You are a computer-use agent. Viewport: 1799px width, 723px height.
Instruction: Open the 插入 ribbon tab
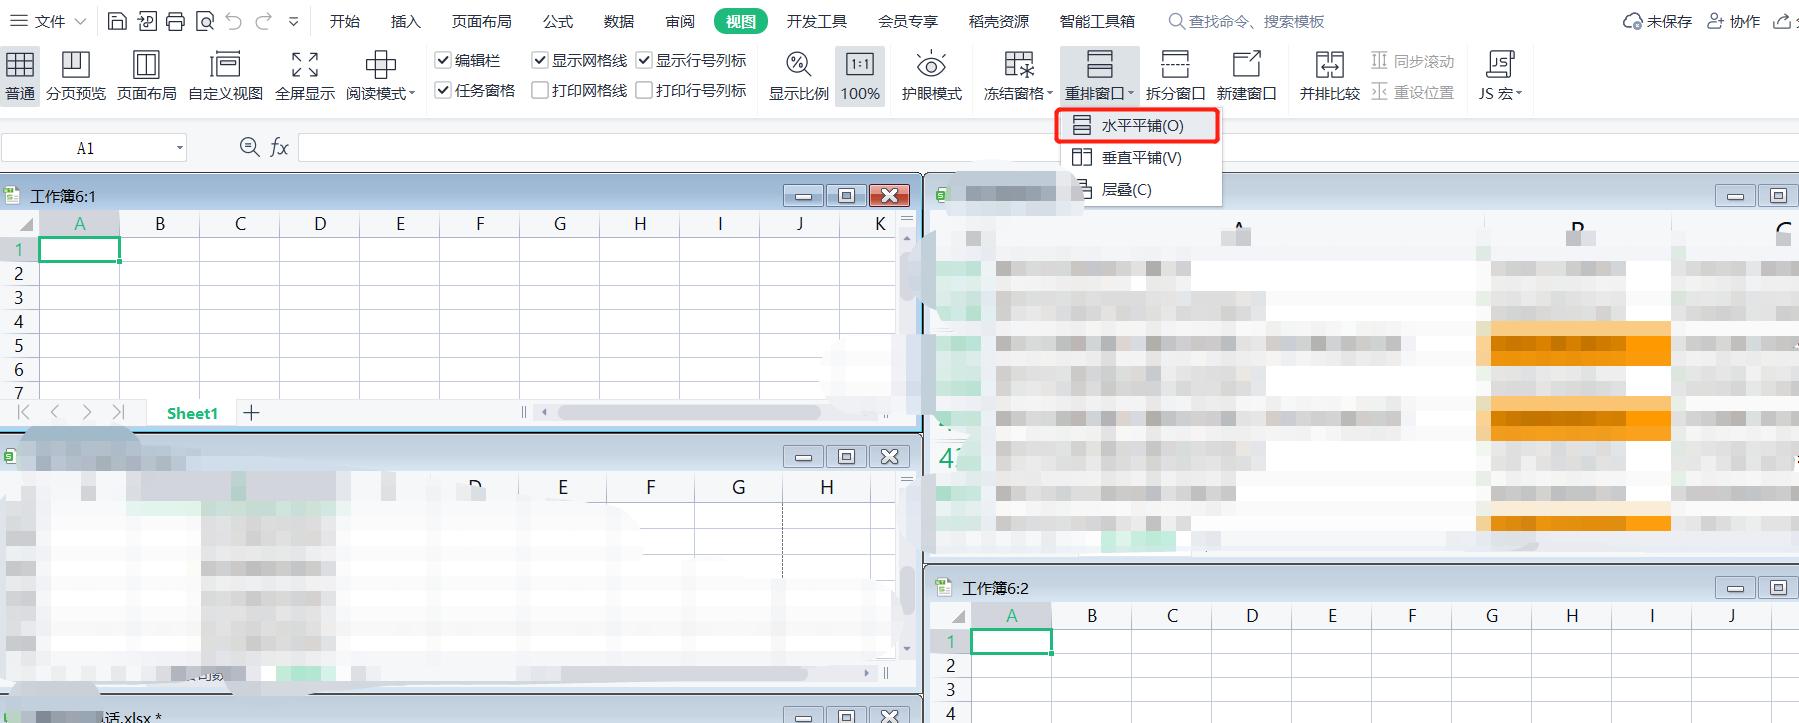405,21
